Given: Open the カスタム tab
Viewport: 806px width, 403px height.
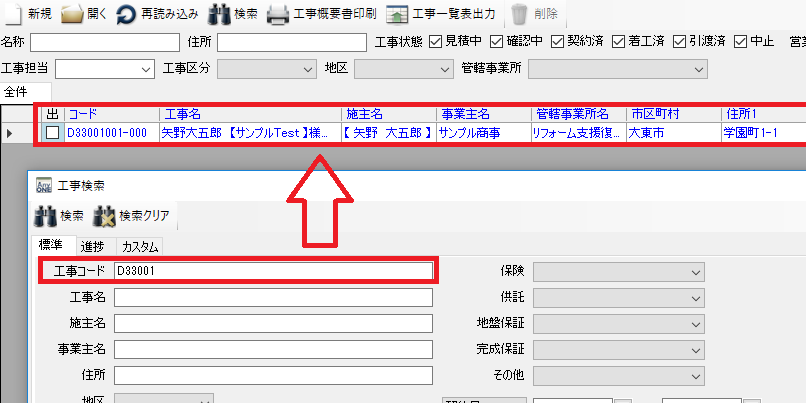Looking at the screenshot, I should 138,246.
